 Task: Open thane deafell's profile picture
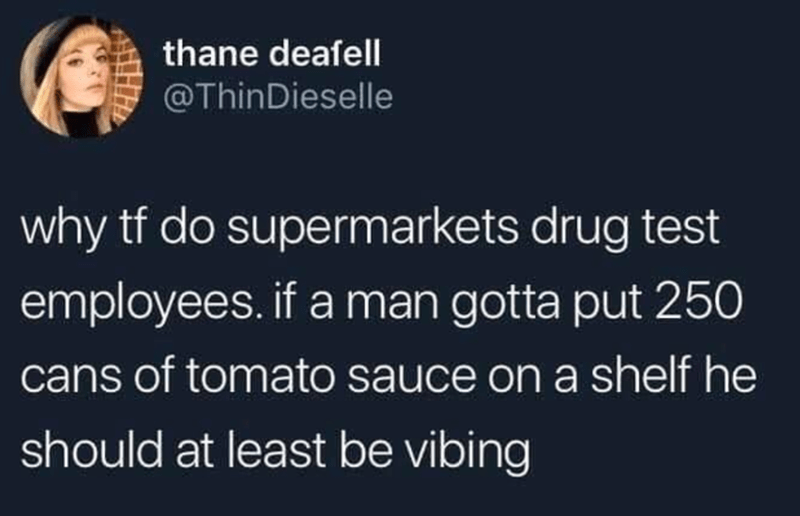pyautogui.click(x=82, y=77)
